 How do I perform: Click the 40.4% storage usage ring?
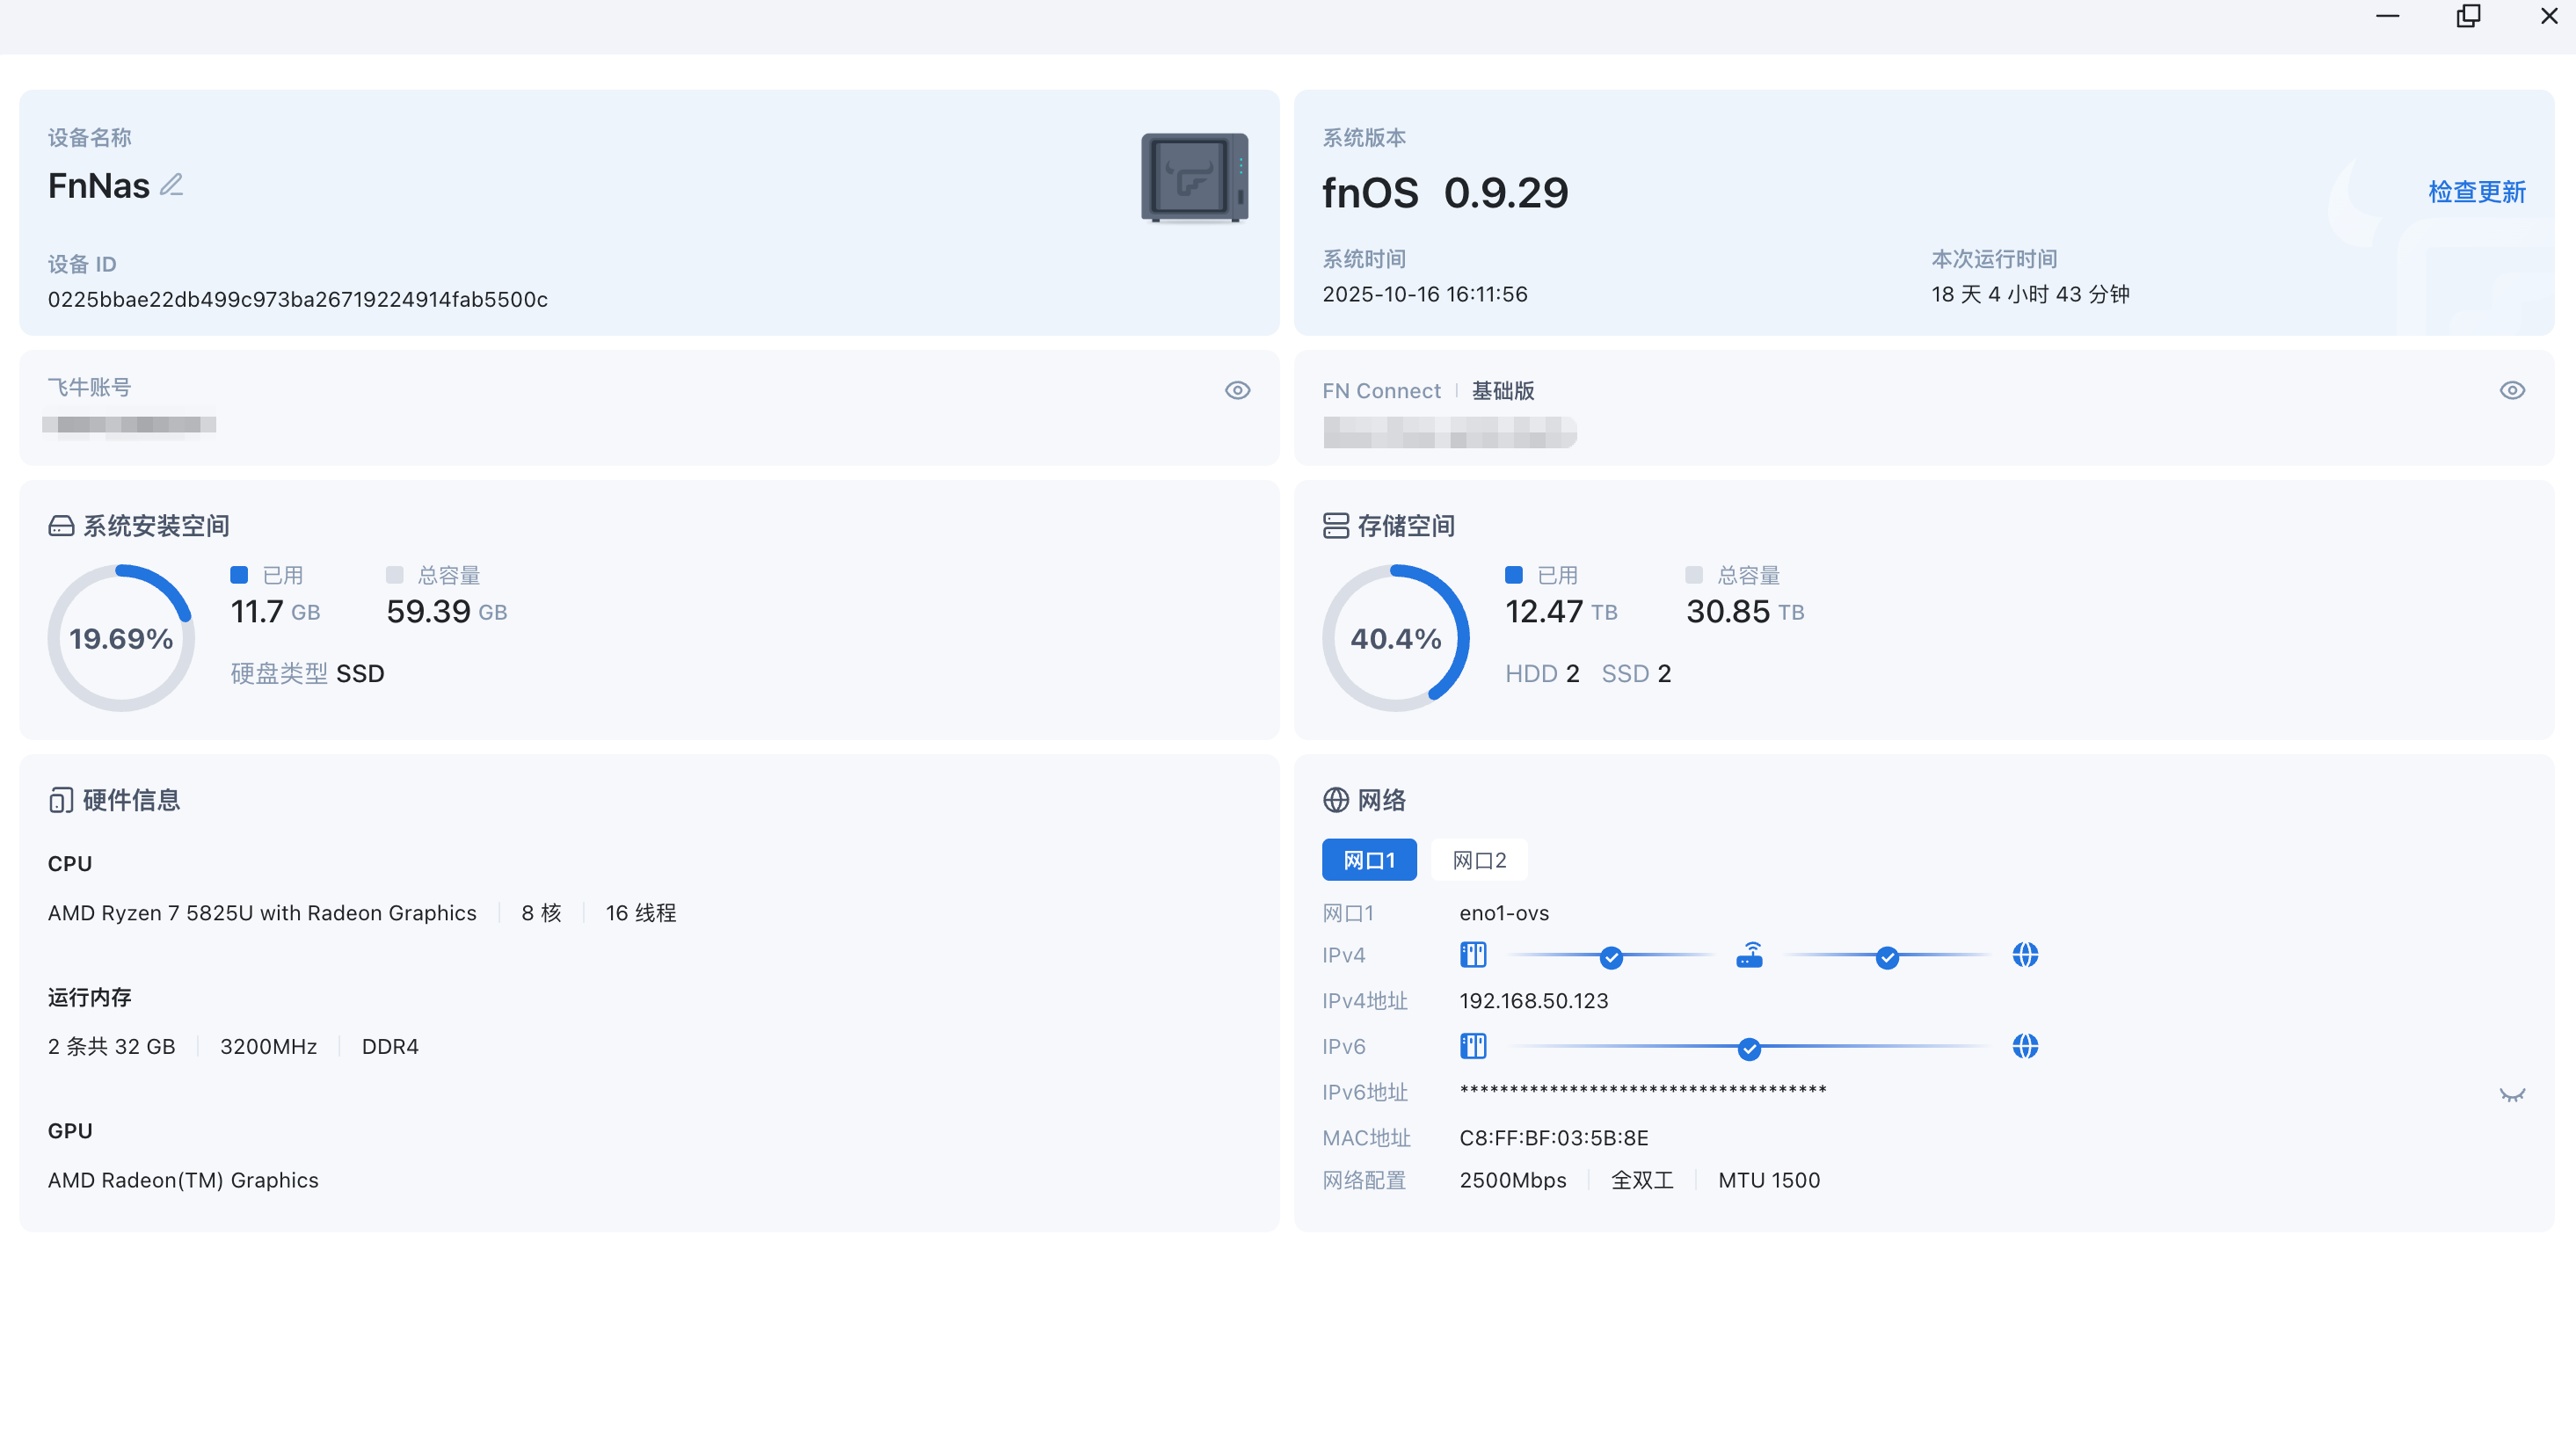tap(1396, 638)
